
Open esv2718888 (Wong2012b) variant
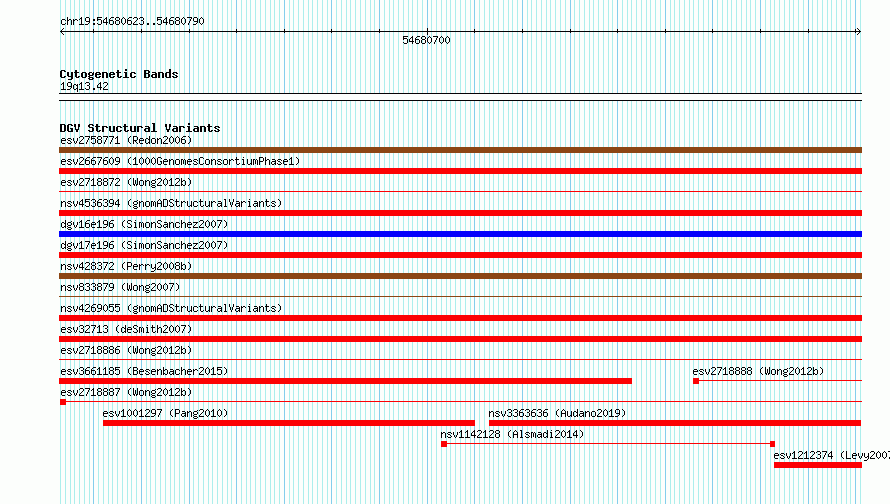758,371
